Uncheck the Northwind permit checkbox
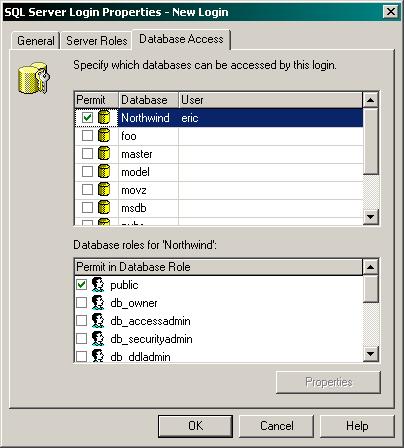 pos(87,117)
